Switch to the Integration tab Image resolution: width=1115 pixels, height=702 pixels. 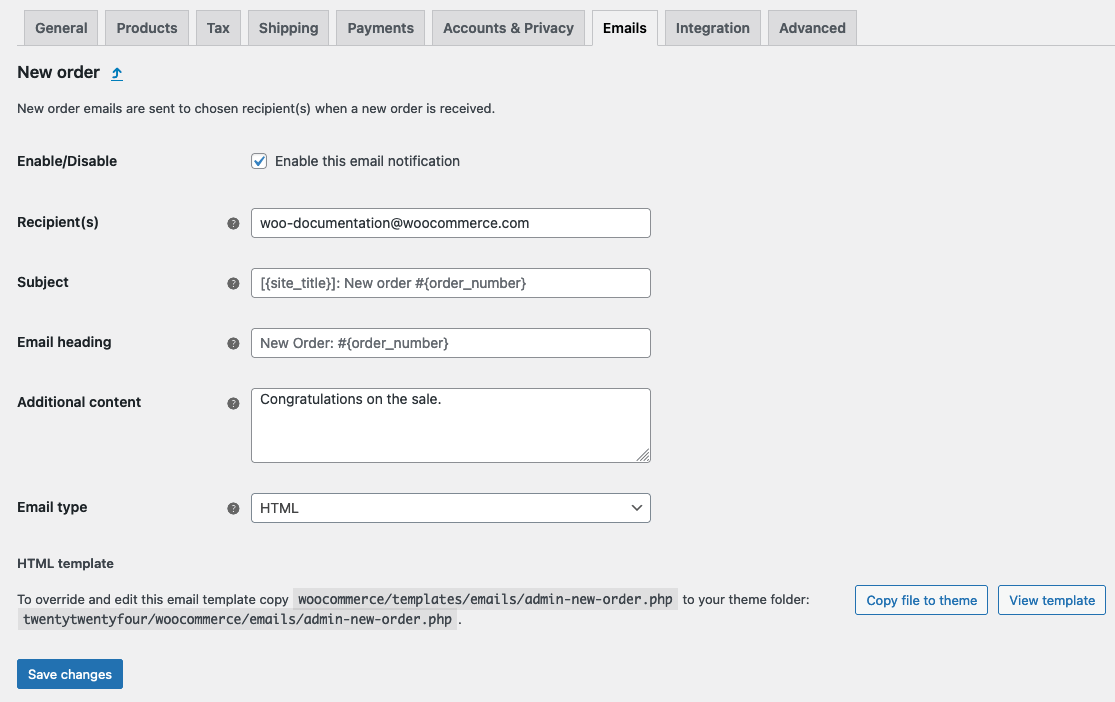click(x=712, y=27)
